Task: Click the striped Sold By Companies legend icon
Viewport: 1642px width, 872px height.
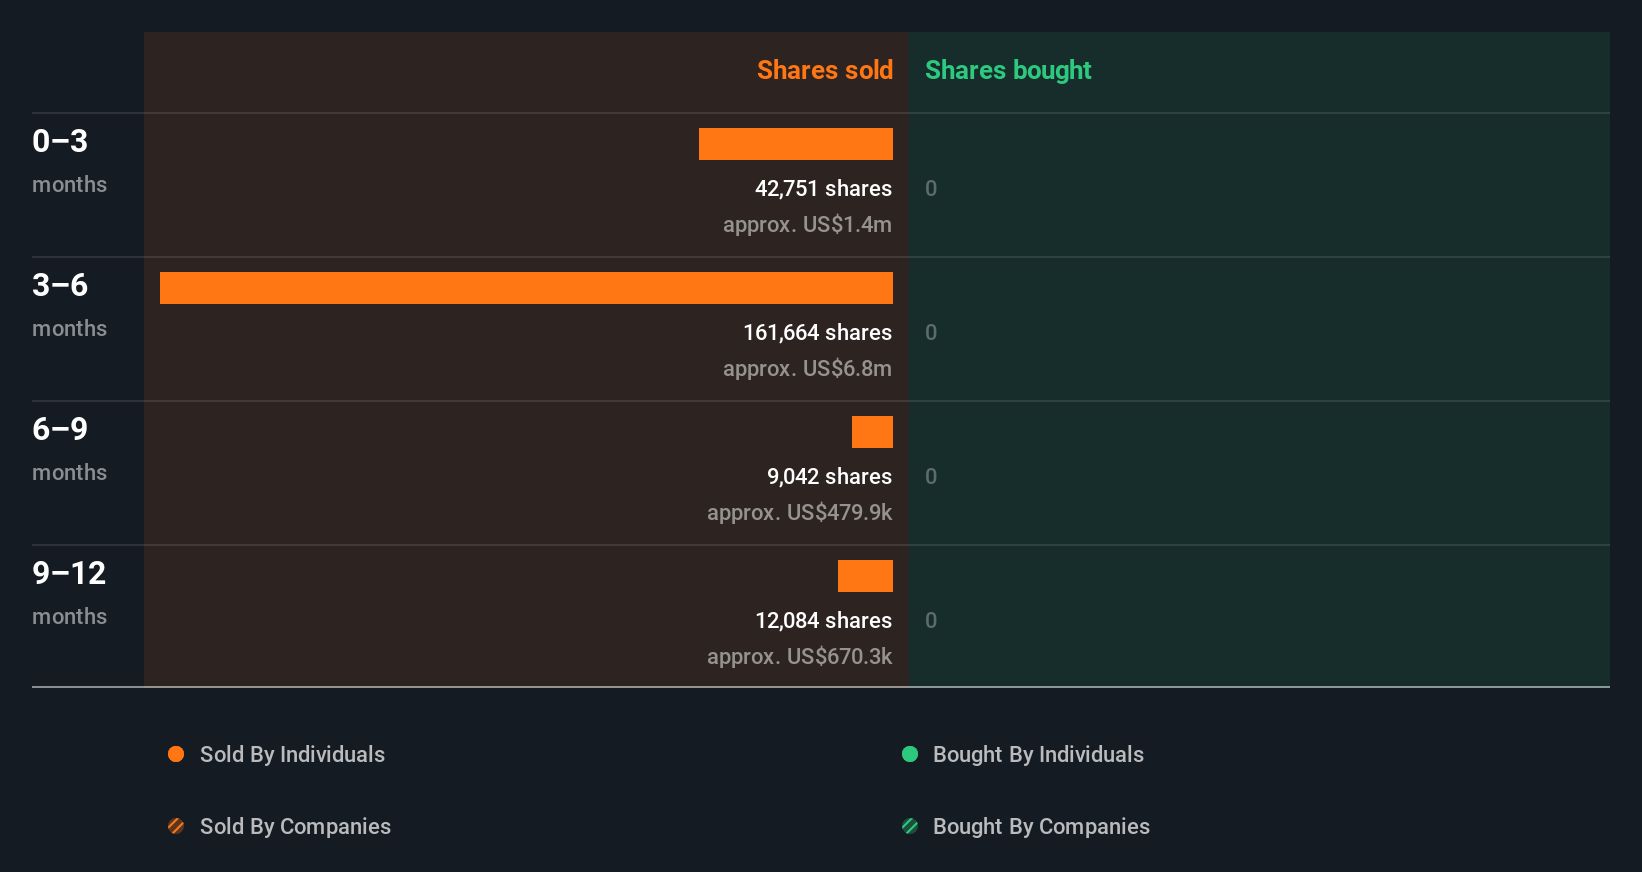Action: (x=176, y=826)
